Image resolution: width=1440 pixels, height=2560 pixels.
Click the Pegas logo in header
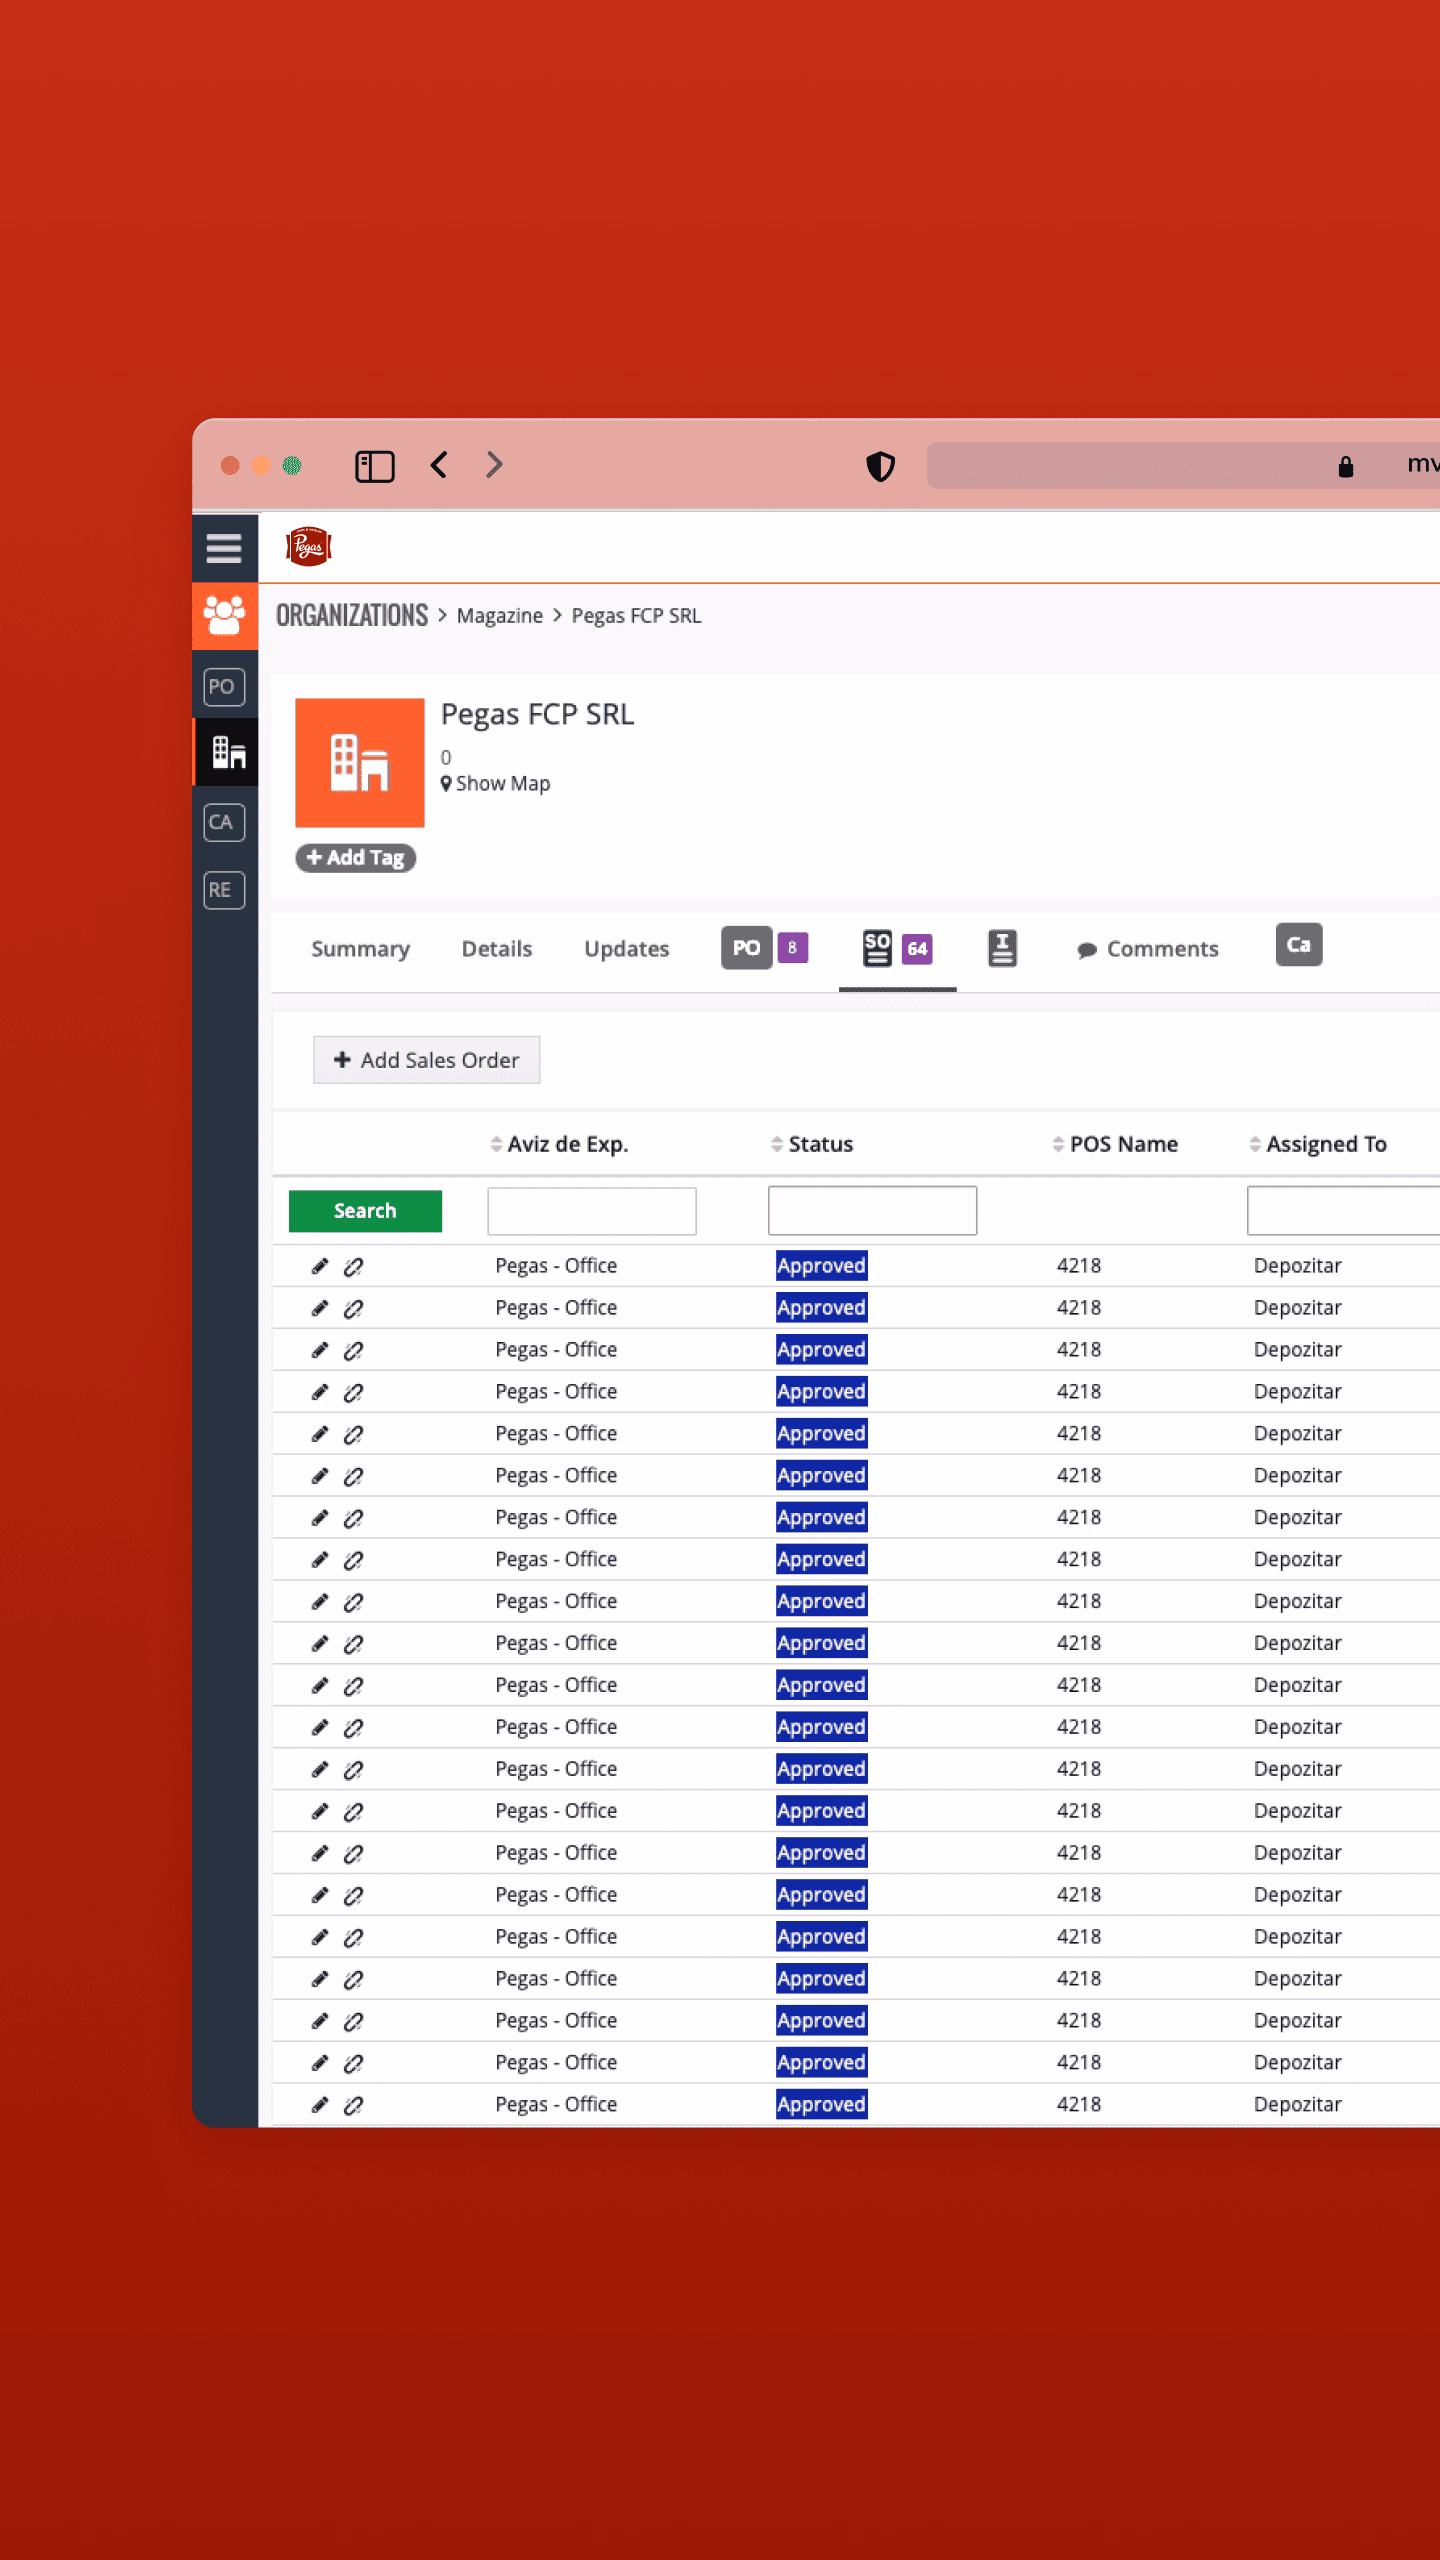(308, 547)
